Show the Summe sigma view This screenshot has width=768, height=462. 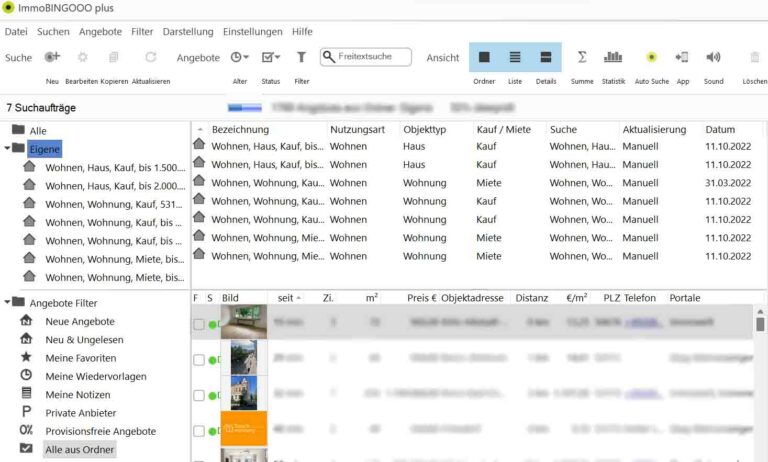[x=582, y=58]
